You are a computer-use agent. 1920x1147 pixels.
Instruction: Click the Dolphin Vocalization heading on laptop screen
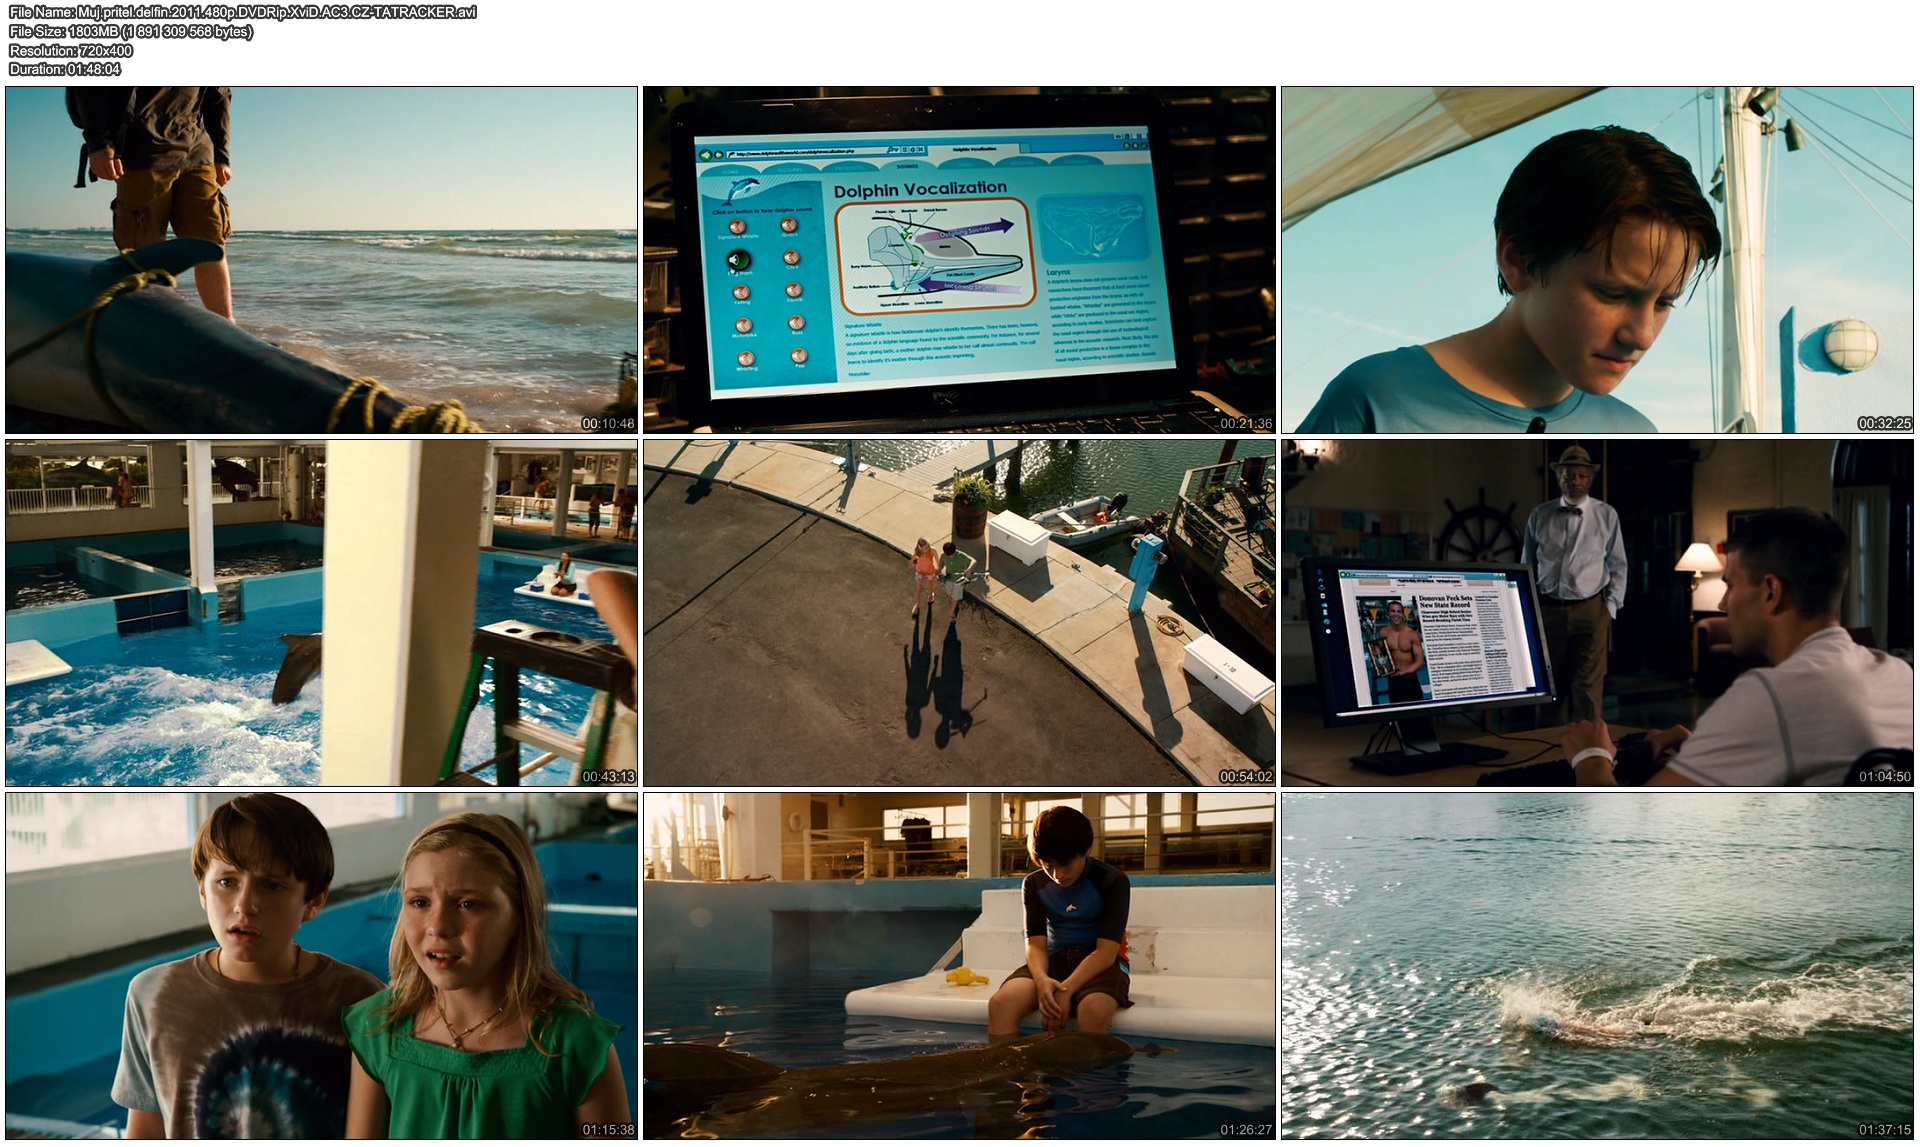point(920,188)
